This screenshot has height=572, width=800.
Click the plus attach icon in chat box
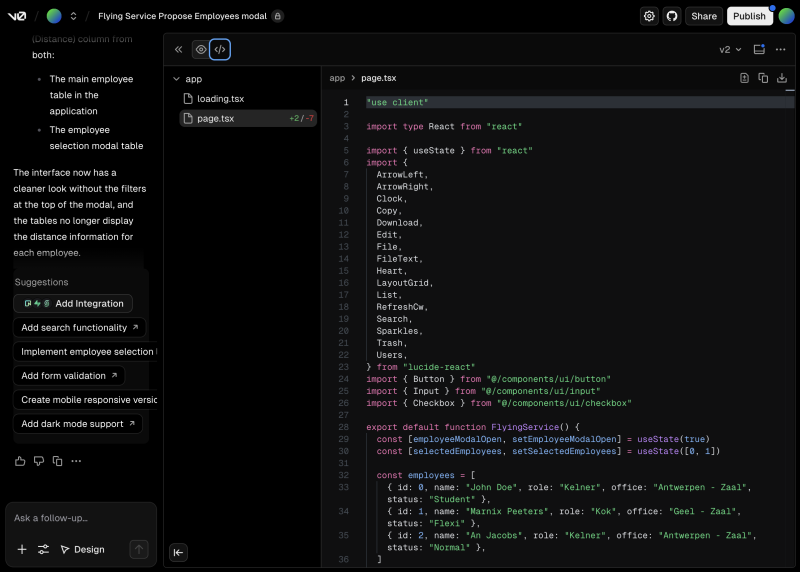tap(22, 549)
